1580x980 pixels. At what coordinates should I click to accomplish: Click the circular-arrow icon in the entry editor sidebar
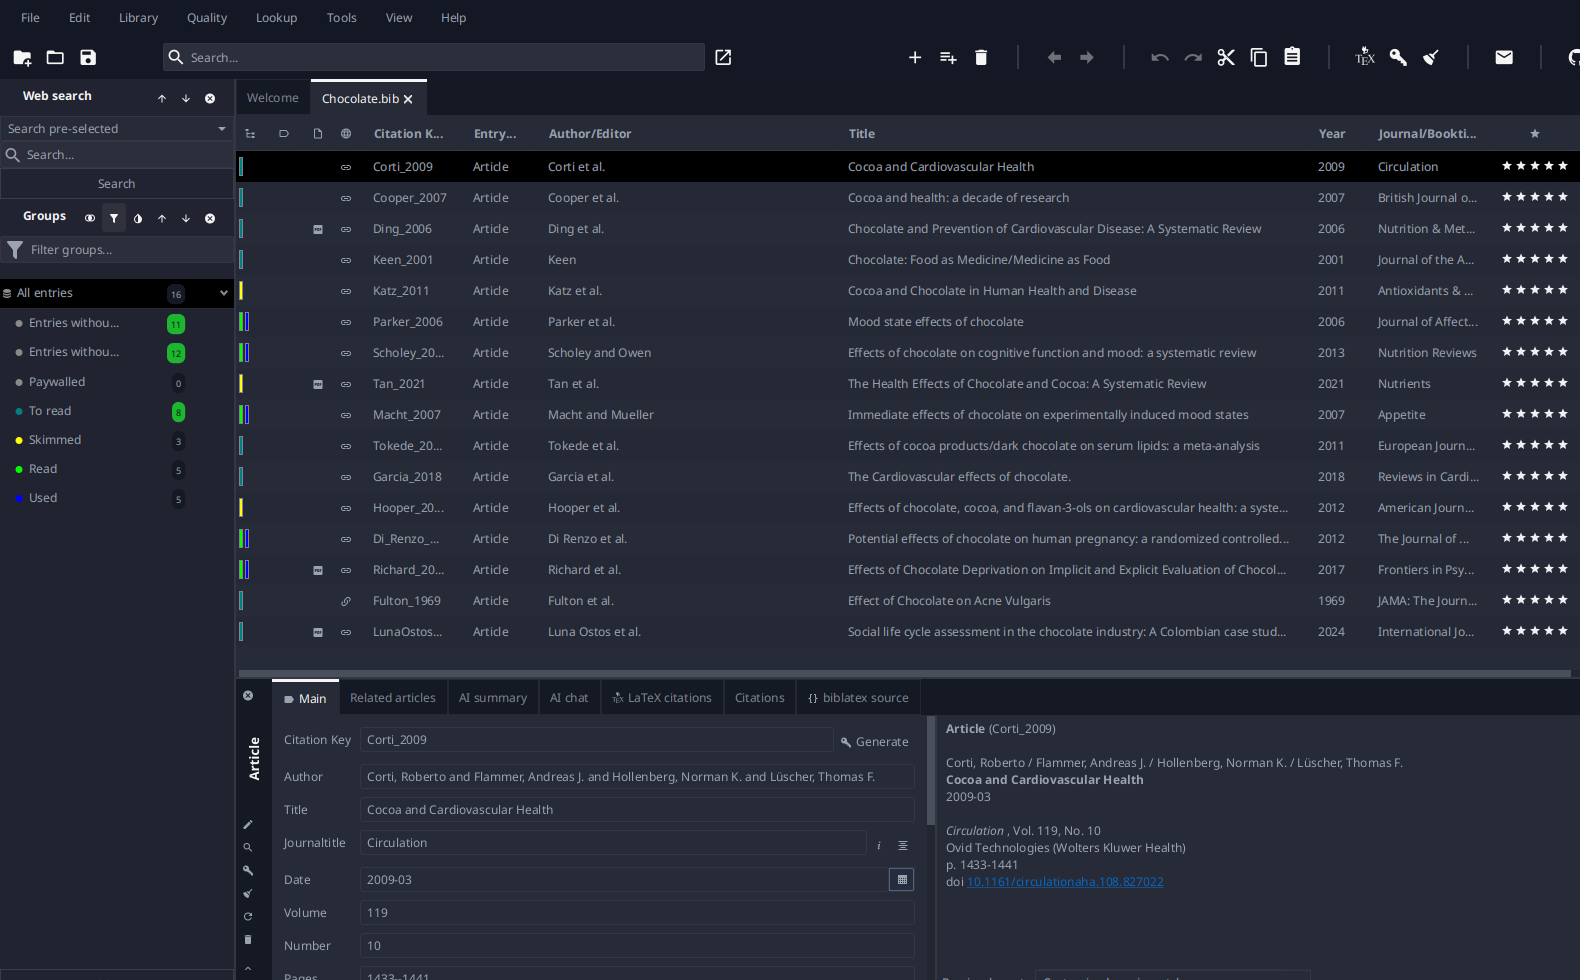248,917
